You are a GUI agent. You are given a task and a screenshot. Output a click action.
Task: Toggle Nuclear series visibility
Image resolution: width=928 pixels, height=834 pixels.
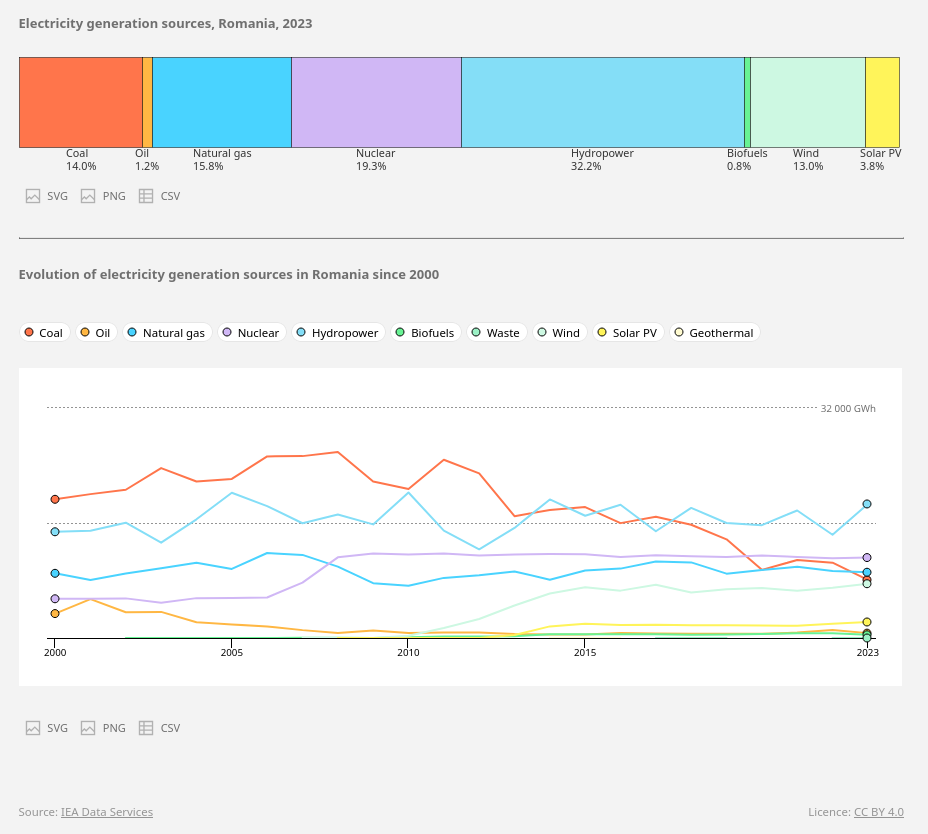[251, 333]
